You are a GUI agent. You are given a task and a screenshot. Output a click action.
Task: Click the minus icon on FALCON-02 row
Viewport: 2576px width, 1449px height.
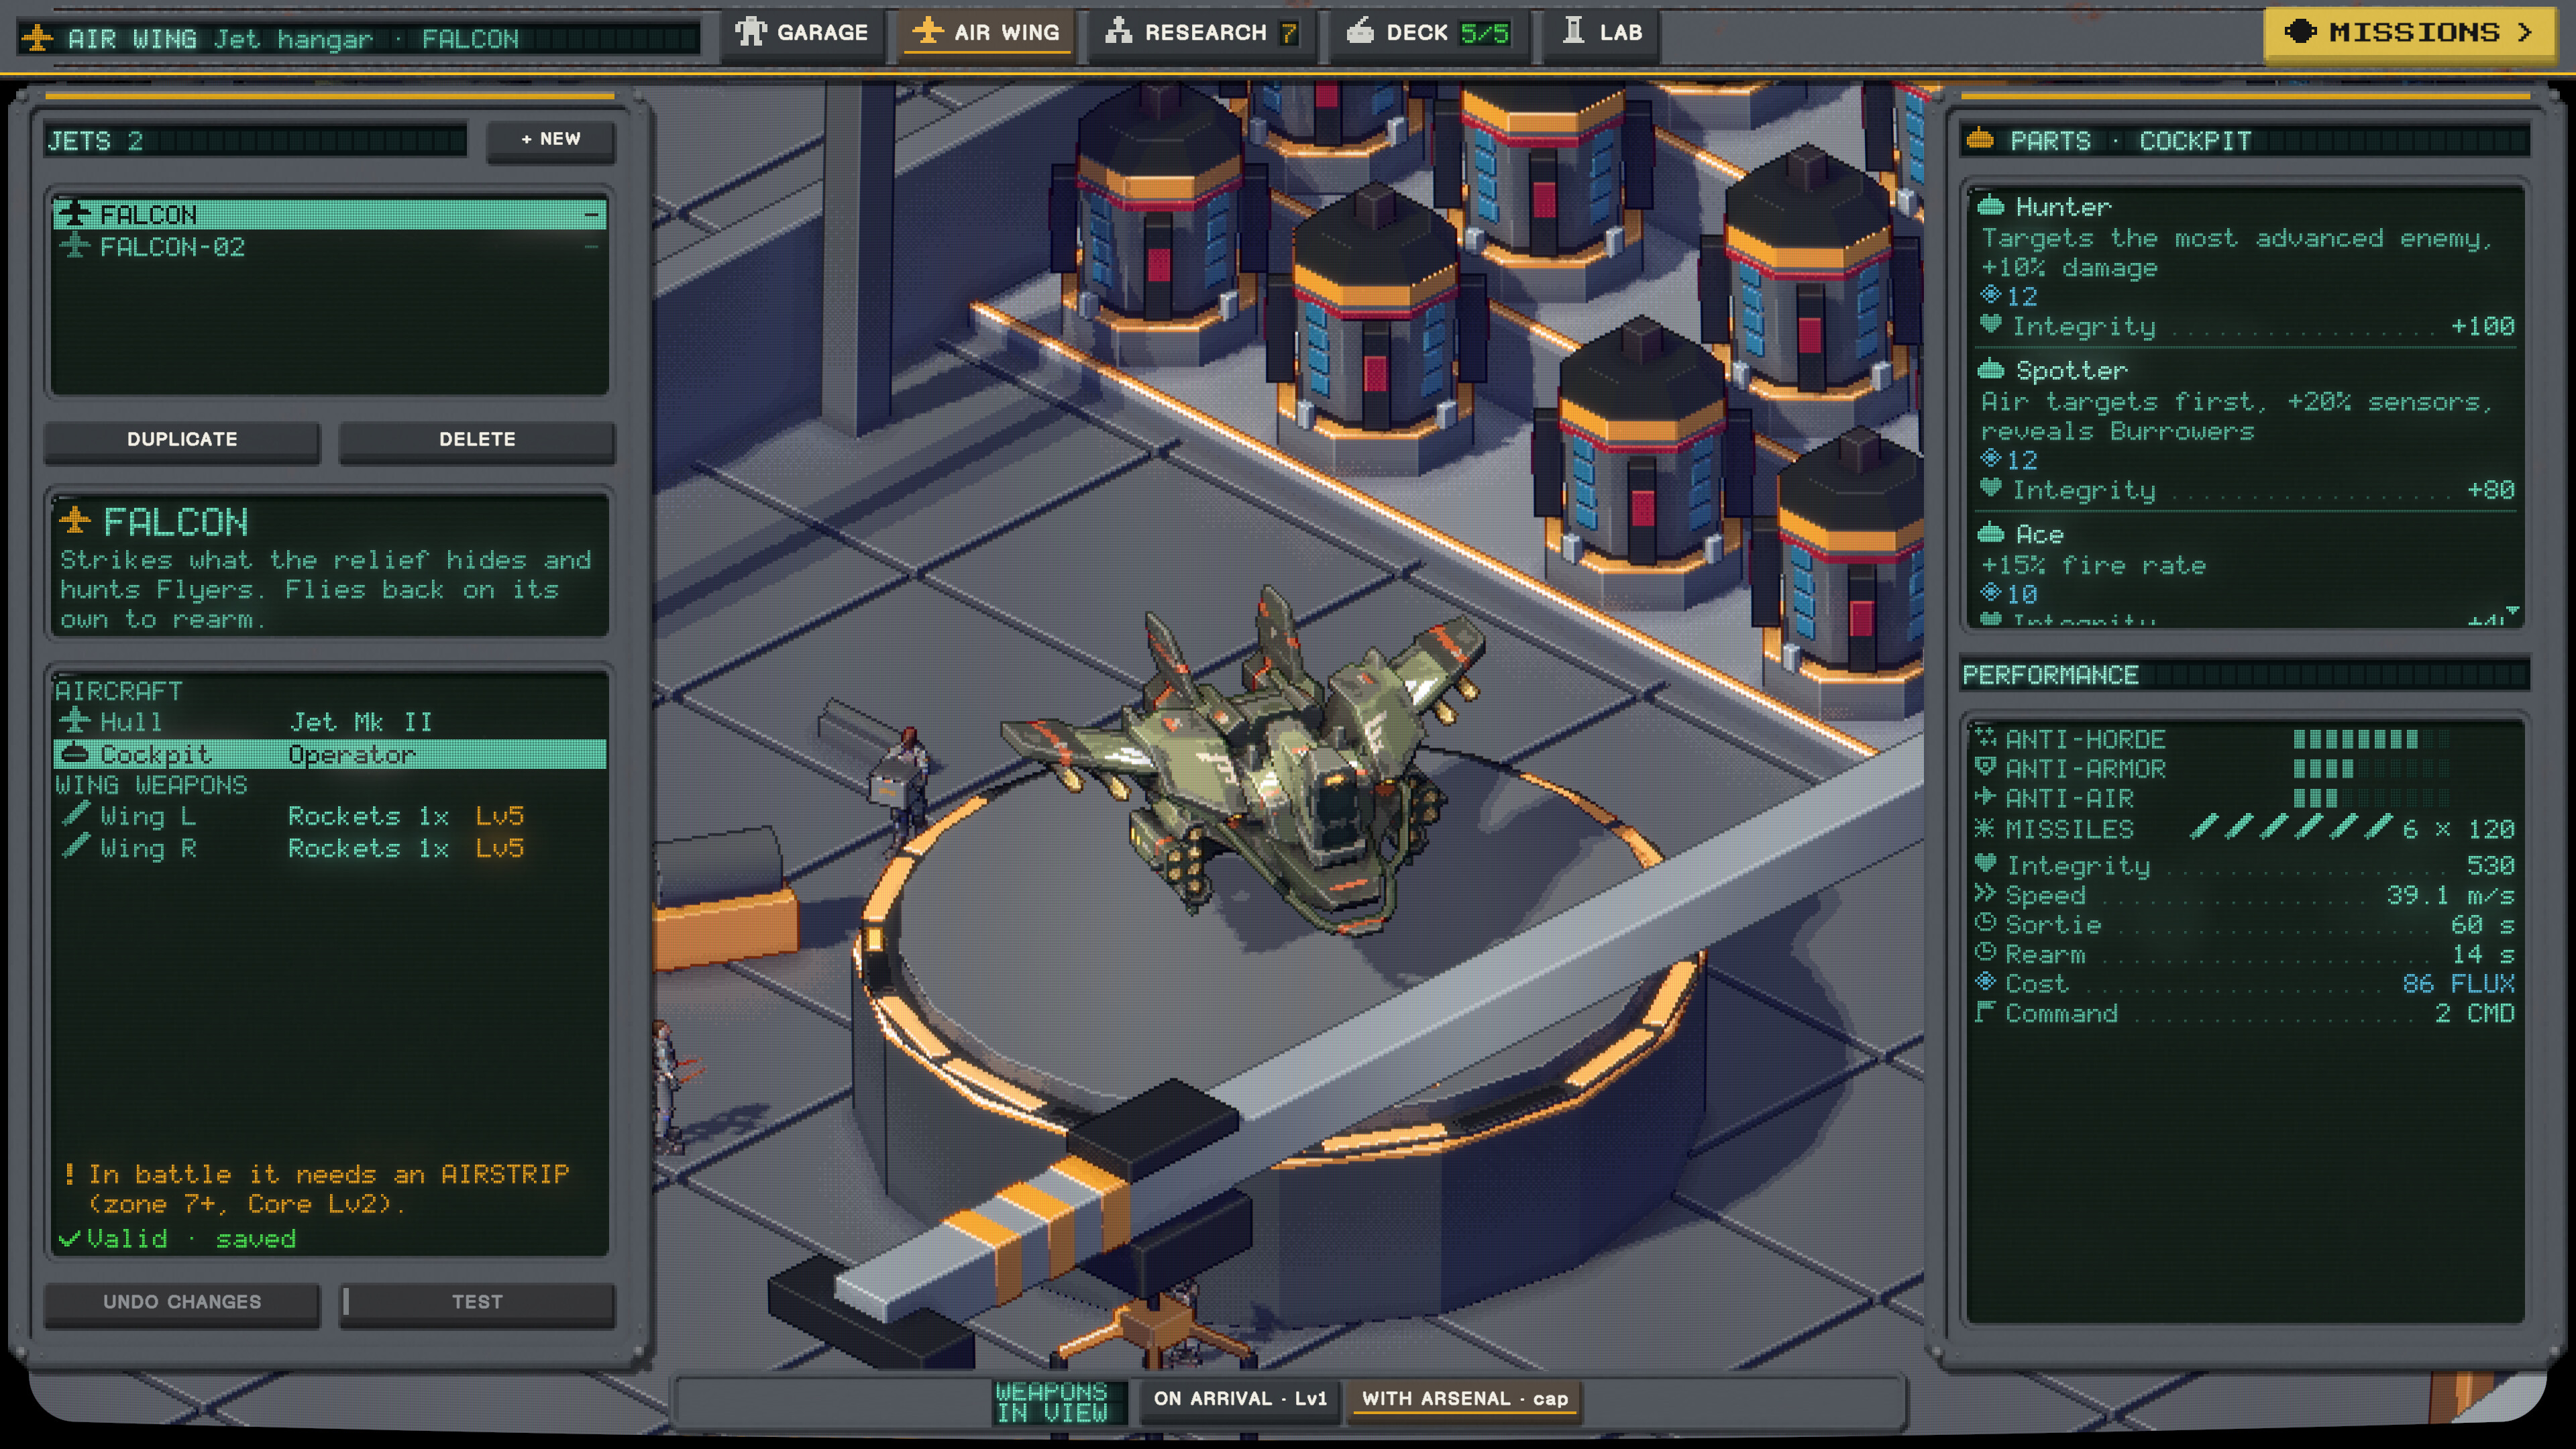[591, 247]
